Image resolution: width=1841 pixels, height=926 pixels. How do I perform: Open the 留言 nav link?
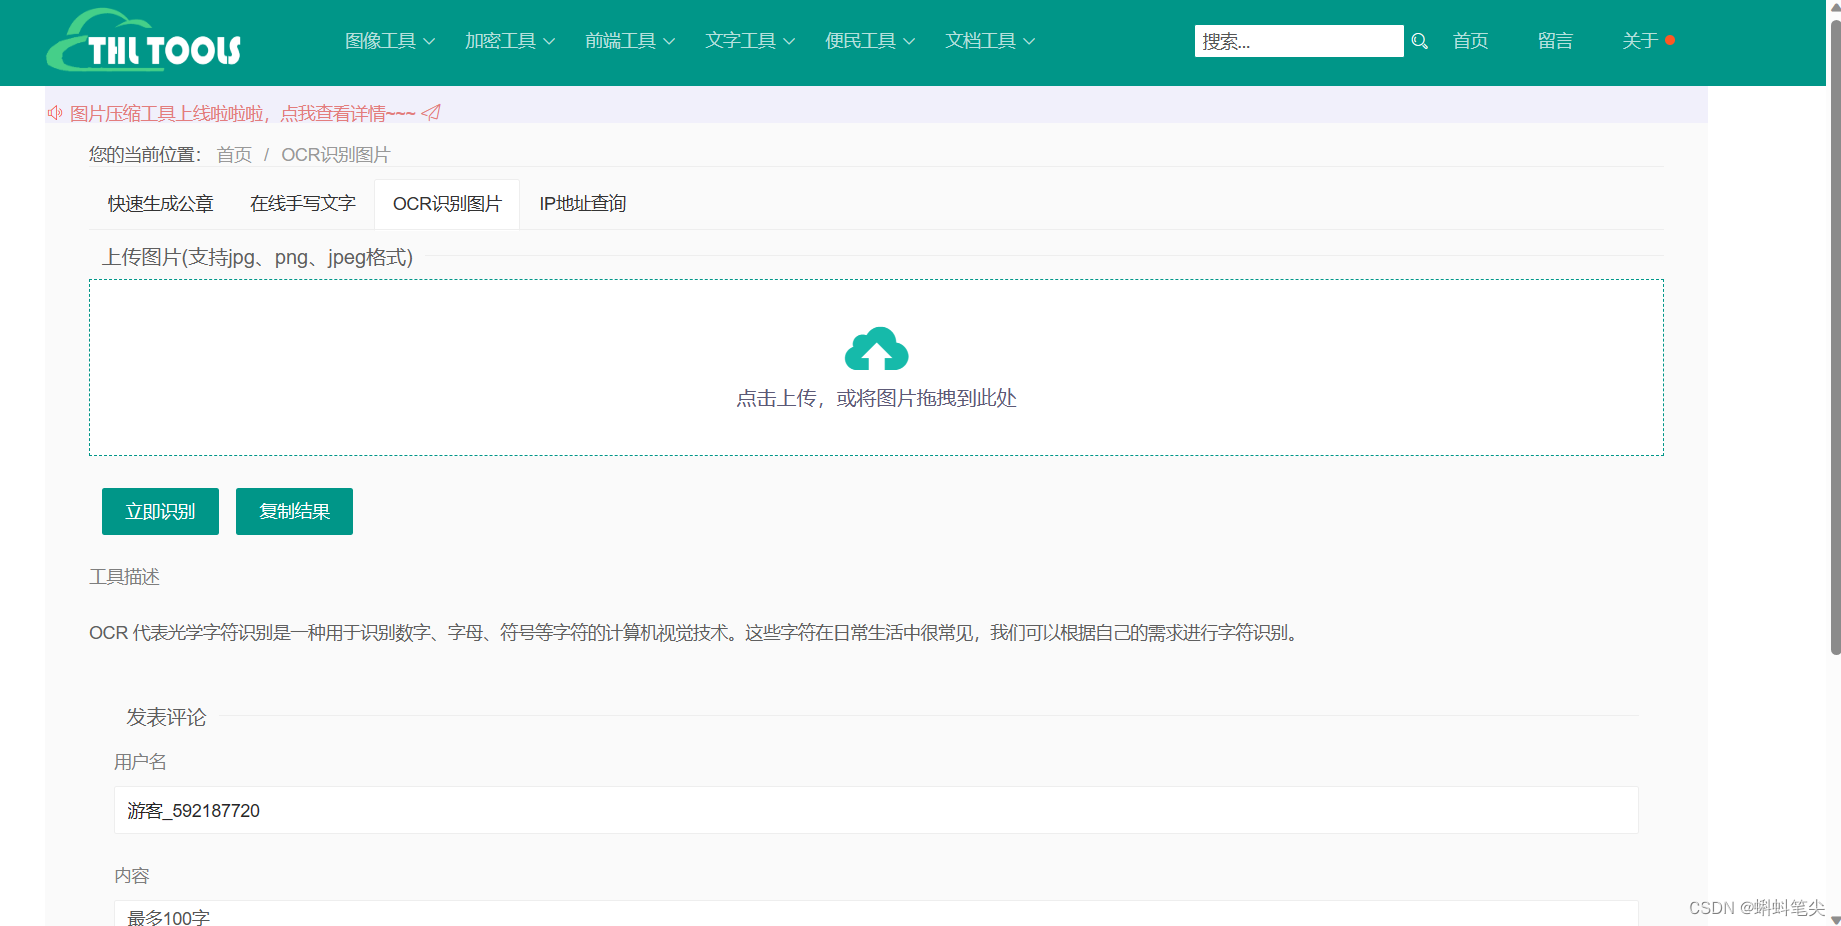[1555, 41]
